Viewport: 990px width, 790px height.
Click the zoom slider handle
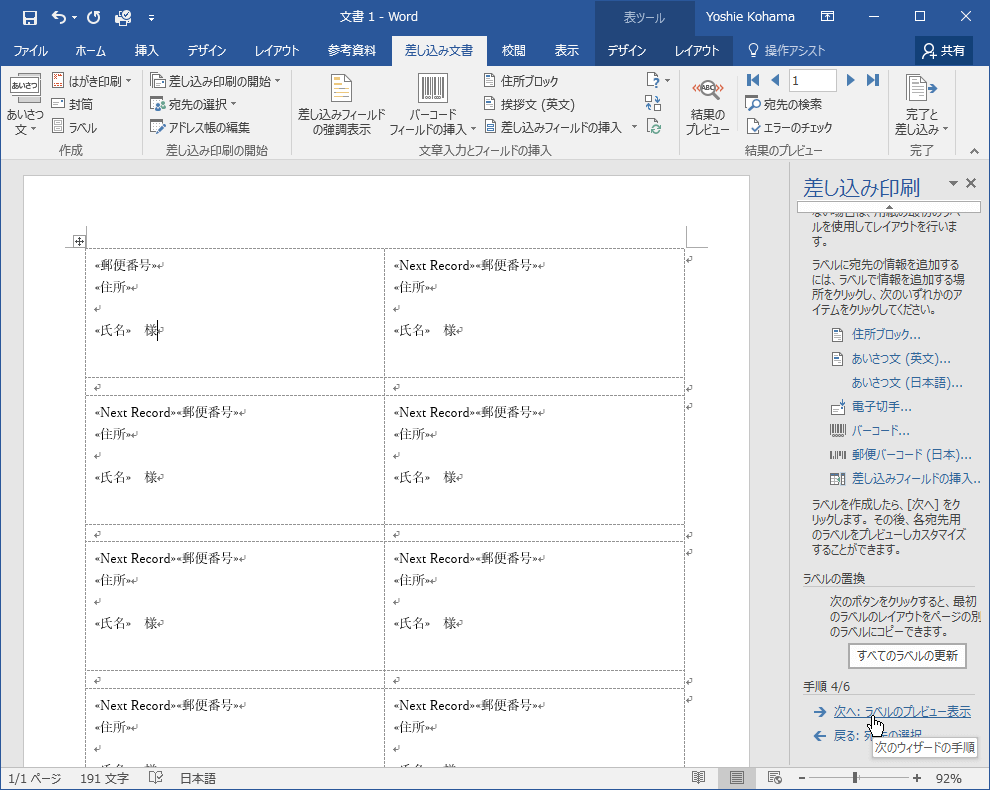pyautogui.click(x=855, y=778)
